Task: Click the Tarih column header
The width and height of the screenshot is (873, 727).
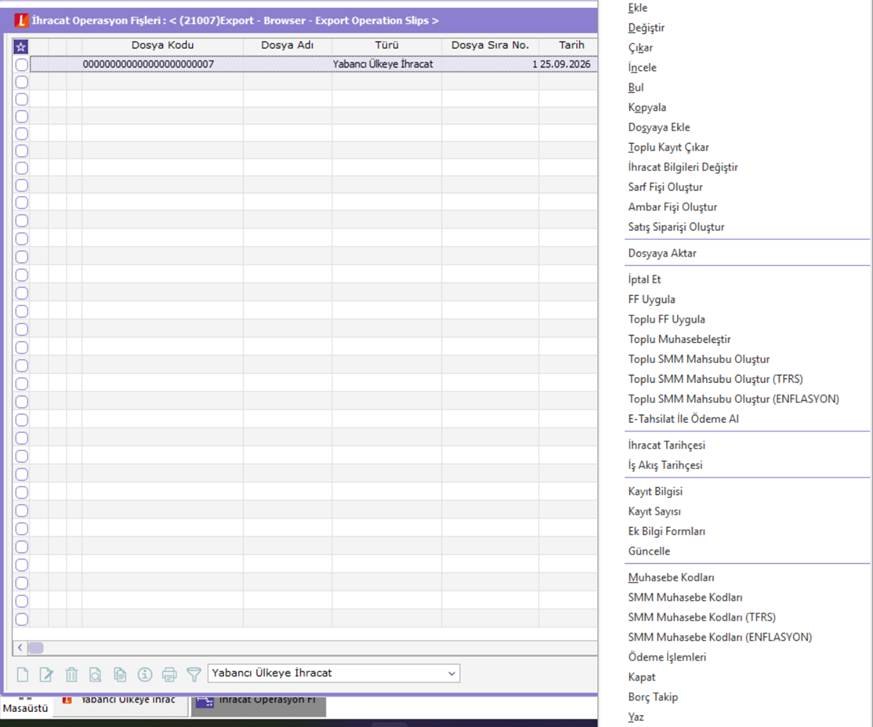Action: (571, 46)
